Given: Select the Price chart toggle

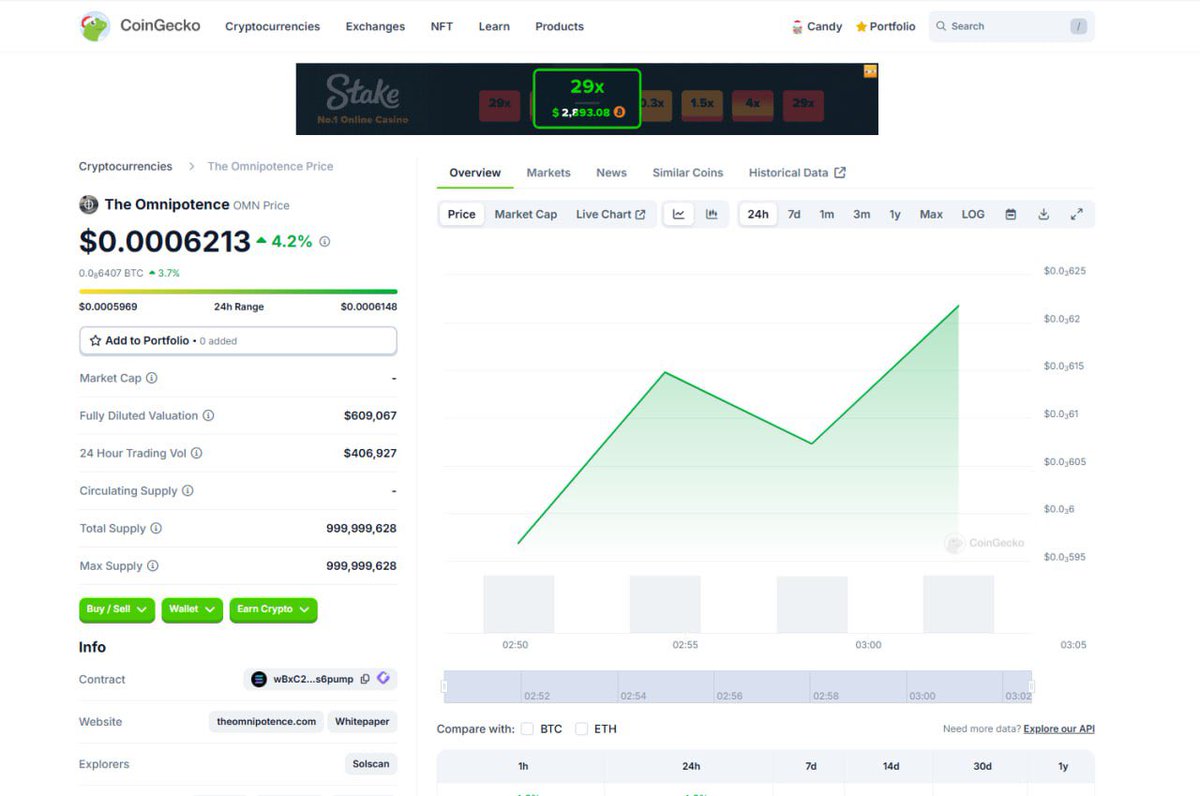Looking at the screenshot, I should [x=462, y=214].
